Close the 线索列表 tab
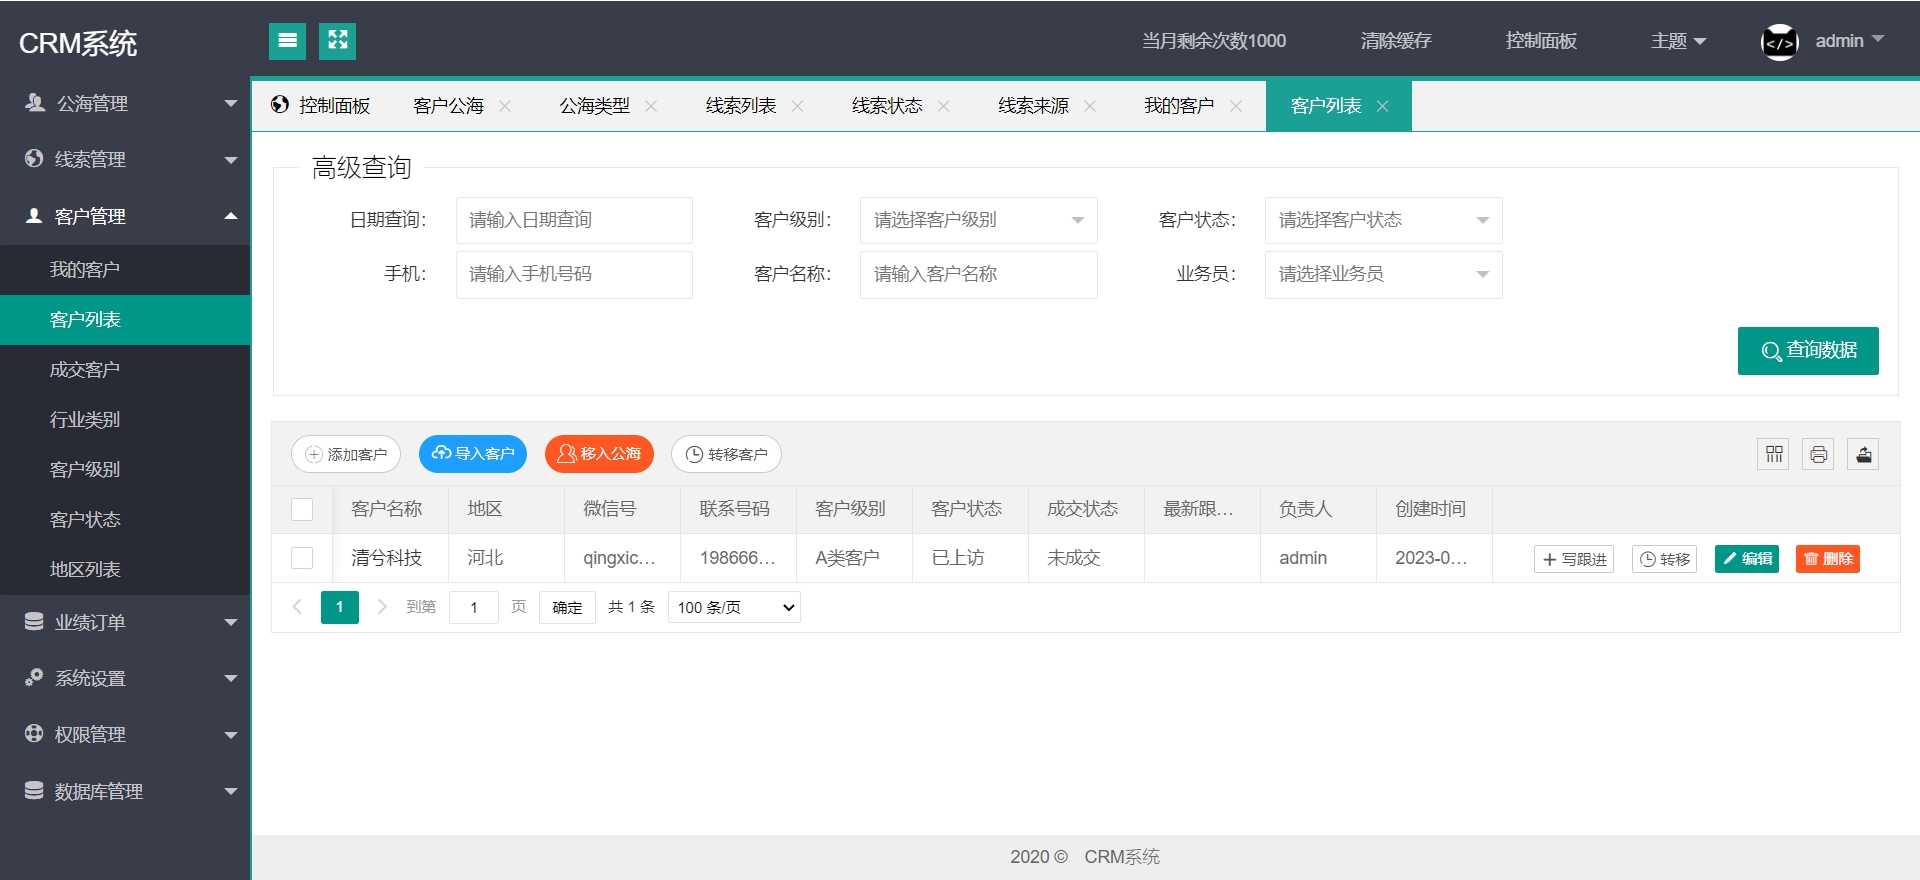This screenshot has height=880, width=1920. click(797, 106)
